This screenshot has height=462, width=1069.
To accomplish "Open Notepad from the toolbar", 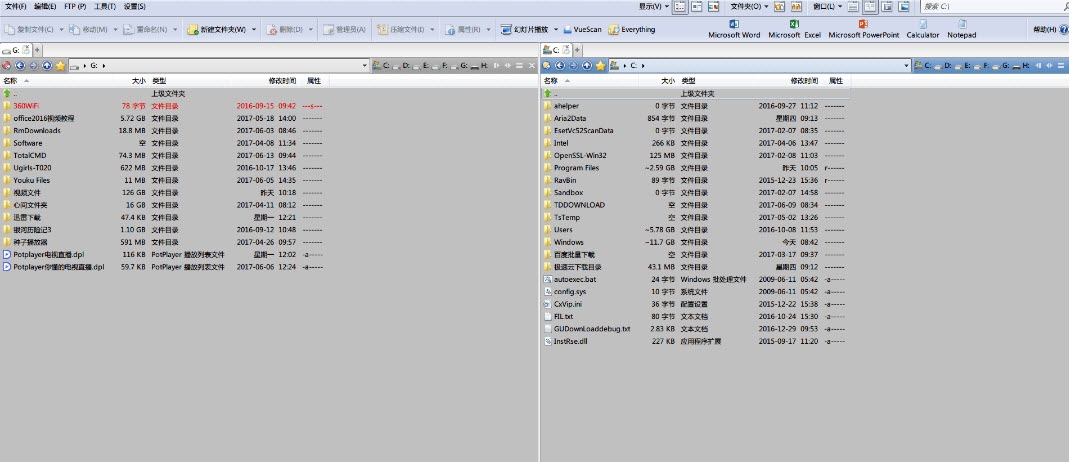I will (x=961, y=29).
